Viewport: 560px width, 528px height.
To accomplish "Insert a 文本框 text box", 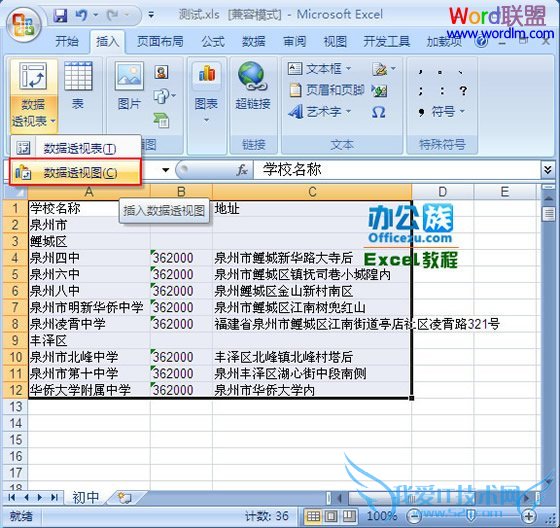I will tap(320, 69).
